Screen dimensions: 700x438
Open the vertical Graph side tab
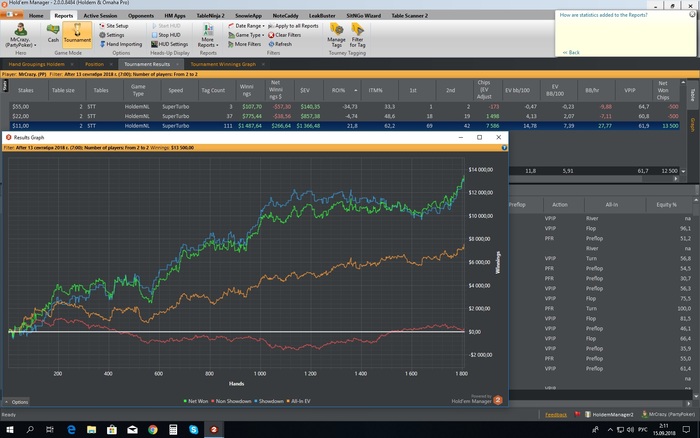[692, 125]
